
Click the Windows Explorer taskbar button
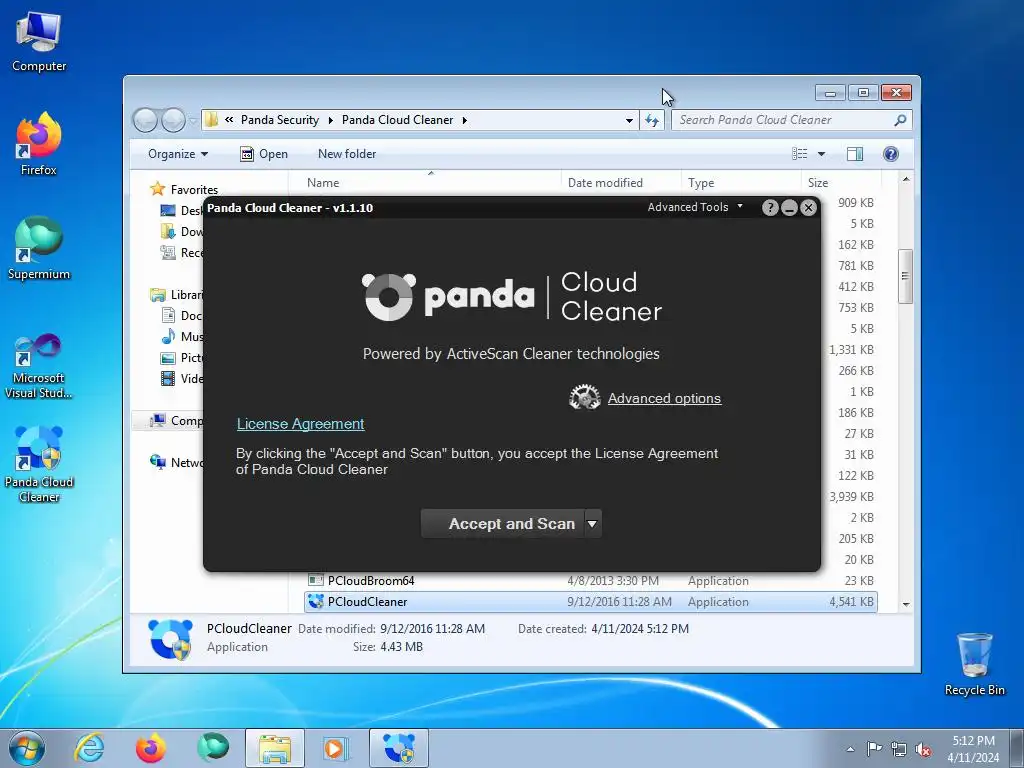[275, 748]
